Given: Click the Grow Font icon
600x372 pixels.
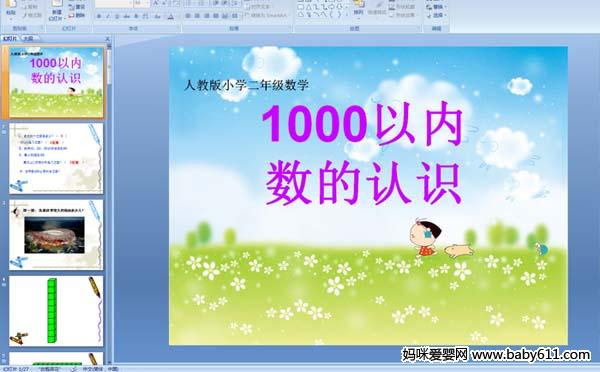Looking at the screenshot, I should tap(156, 3).
